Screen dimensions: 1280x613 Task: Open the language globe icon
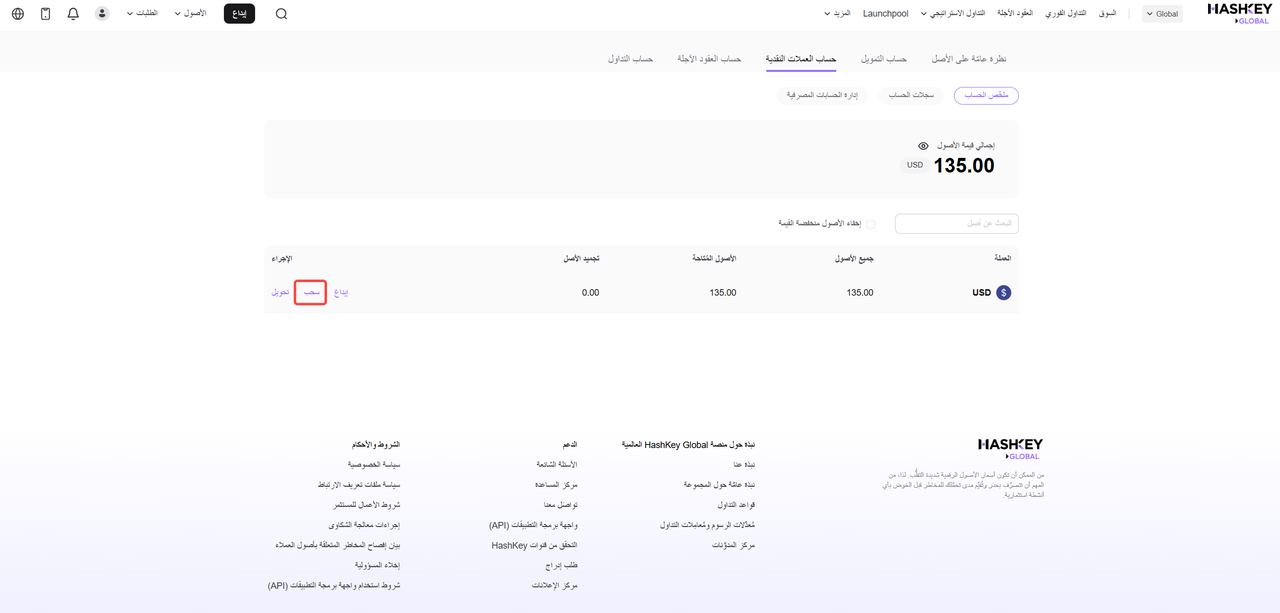tap(17, 14)
